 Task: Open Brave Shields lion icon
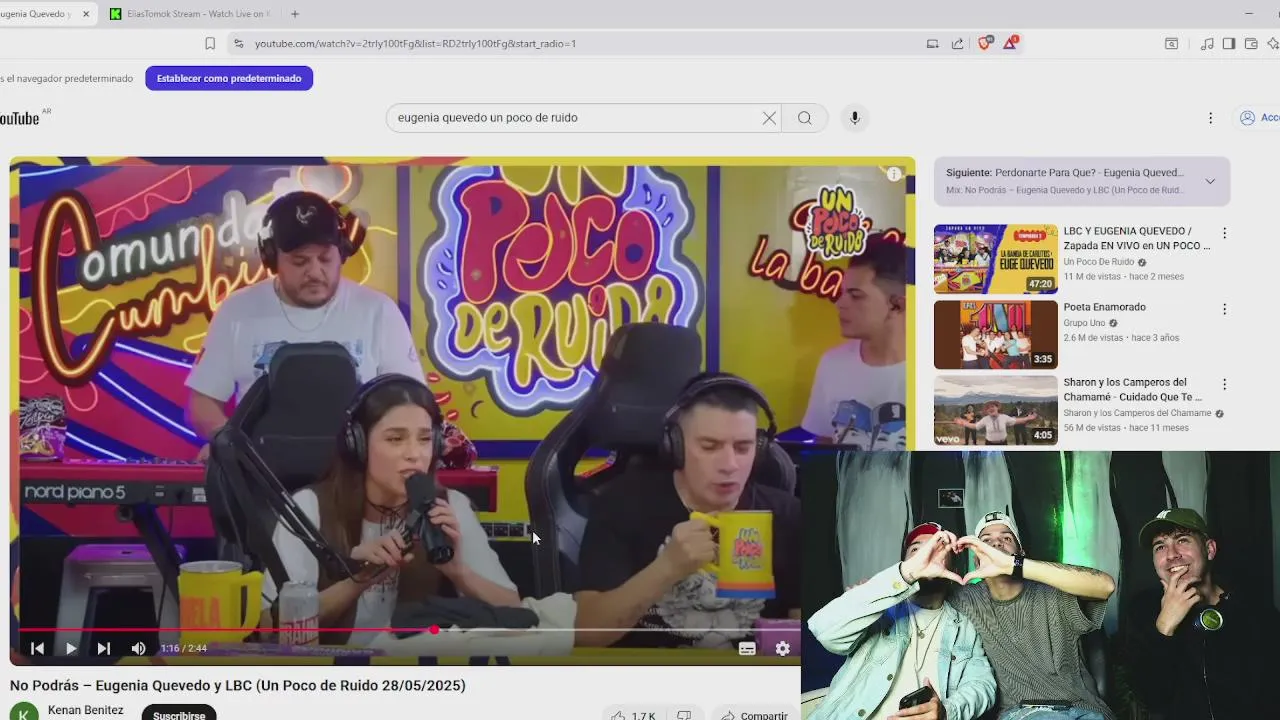tap(984, 43)
